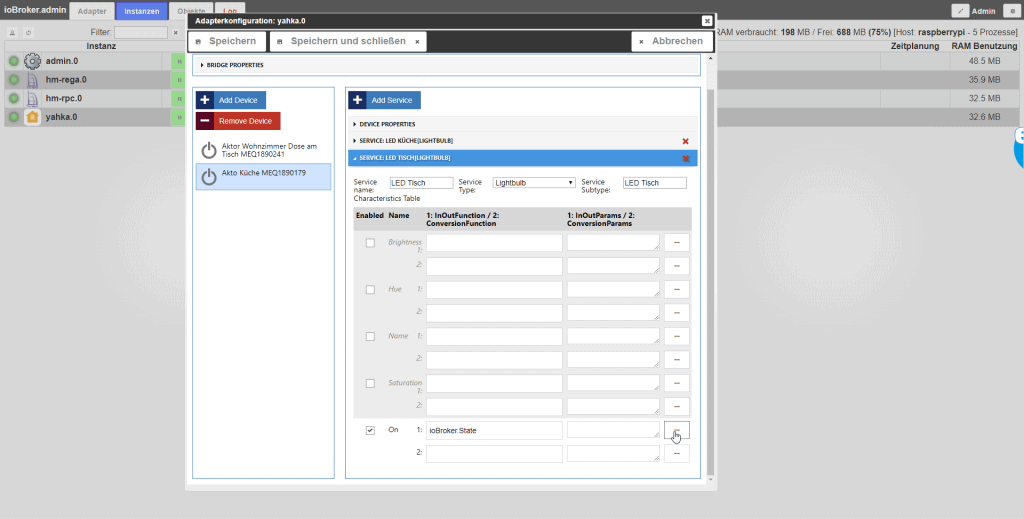The width and height of the screenshot is (1024, 519).
Task: Click On row 2 params selector button
Action: point(677,454)
